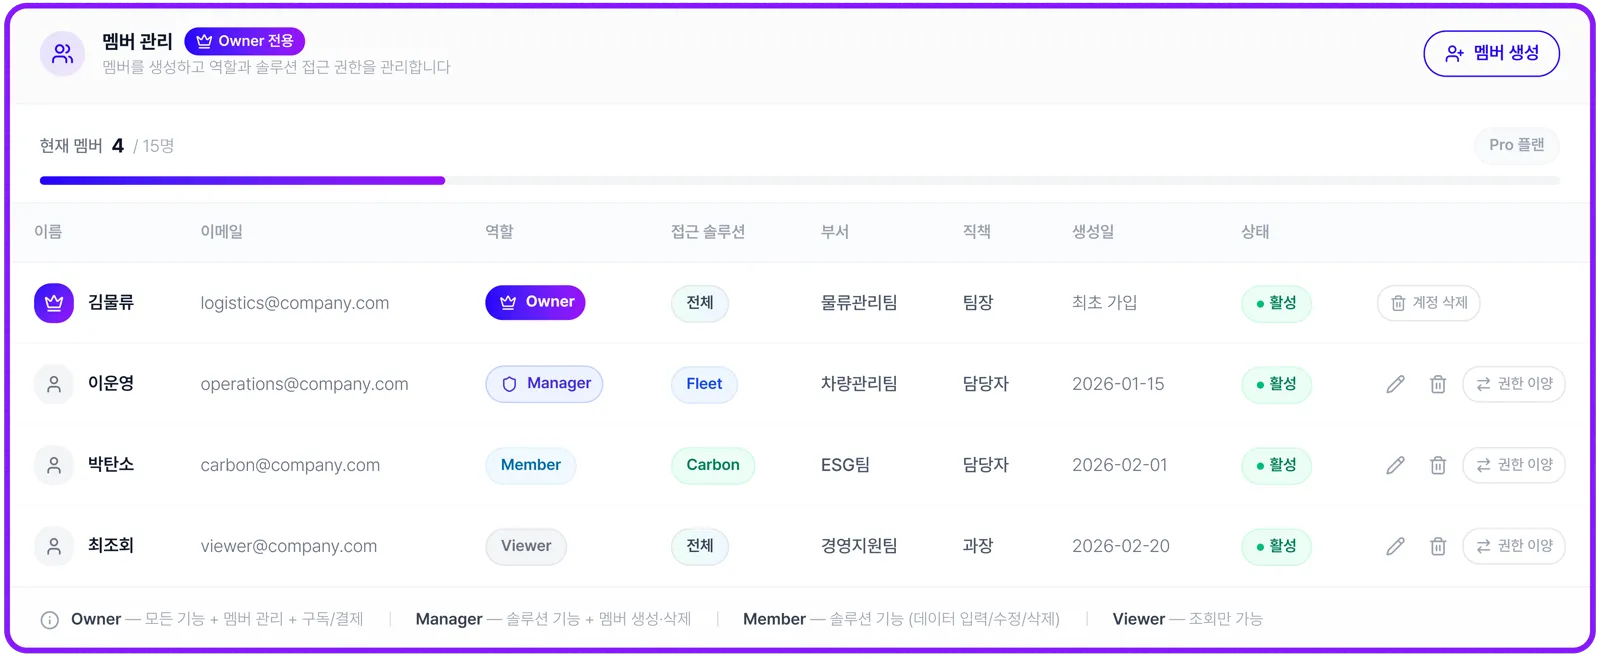The image size is (1600, 659).
Task: Click the 전체 solution tag for 김물류
Action: click(x=700, y=303)
